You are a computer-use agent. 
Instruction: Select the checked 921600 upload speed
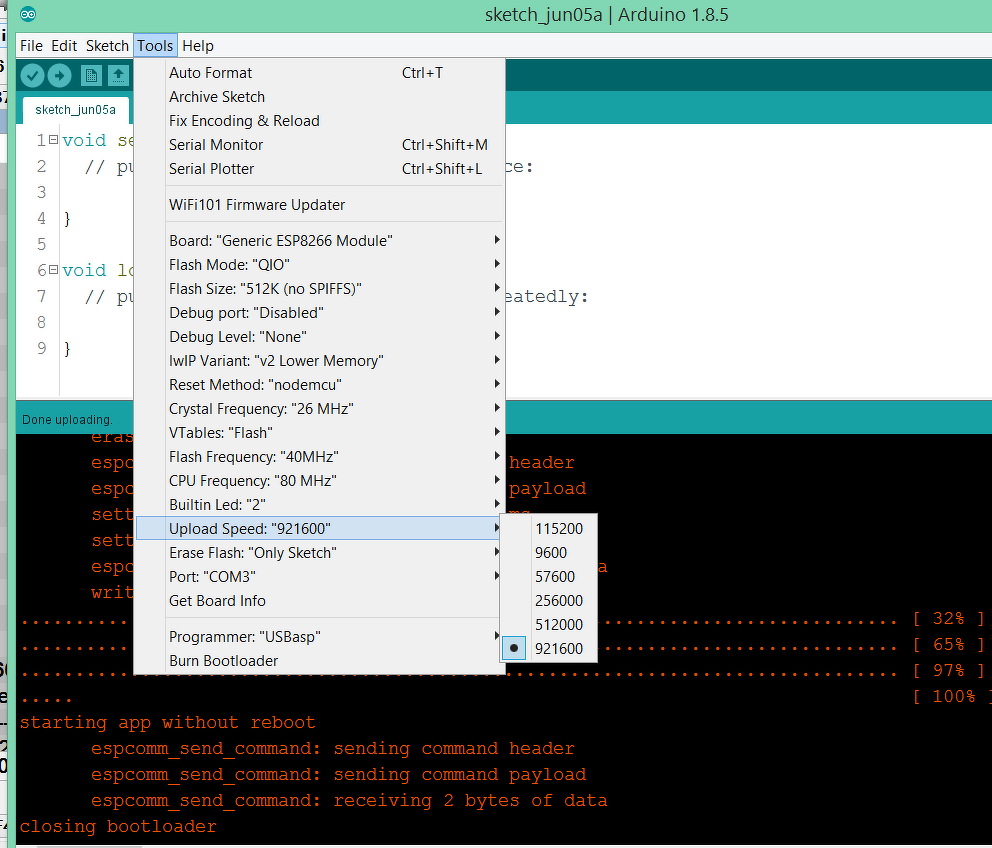coord(549,649)
